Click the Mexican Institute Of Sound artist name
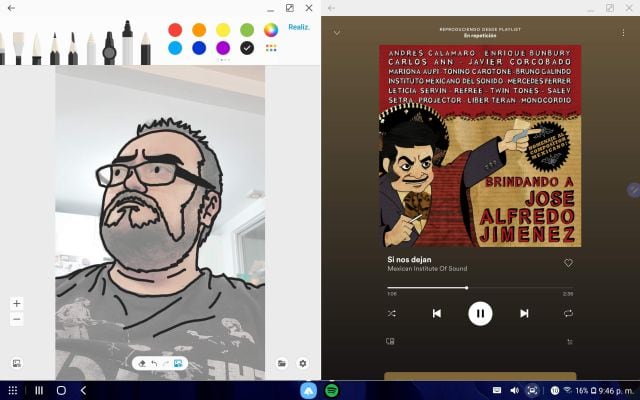 [426, 269]
